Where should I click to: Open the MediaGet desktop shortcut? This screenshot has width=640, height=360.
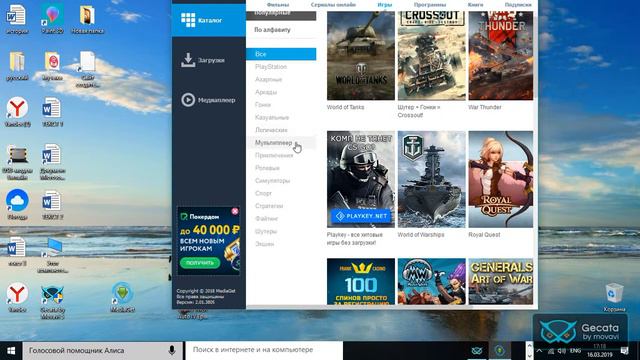click(x=122, y=297)
